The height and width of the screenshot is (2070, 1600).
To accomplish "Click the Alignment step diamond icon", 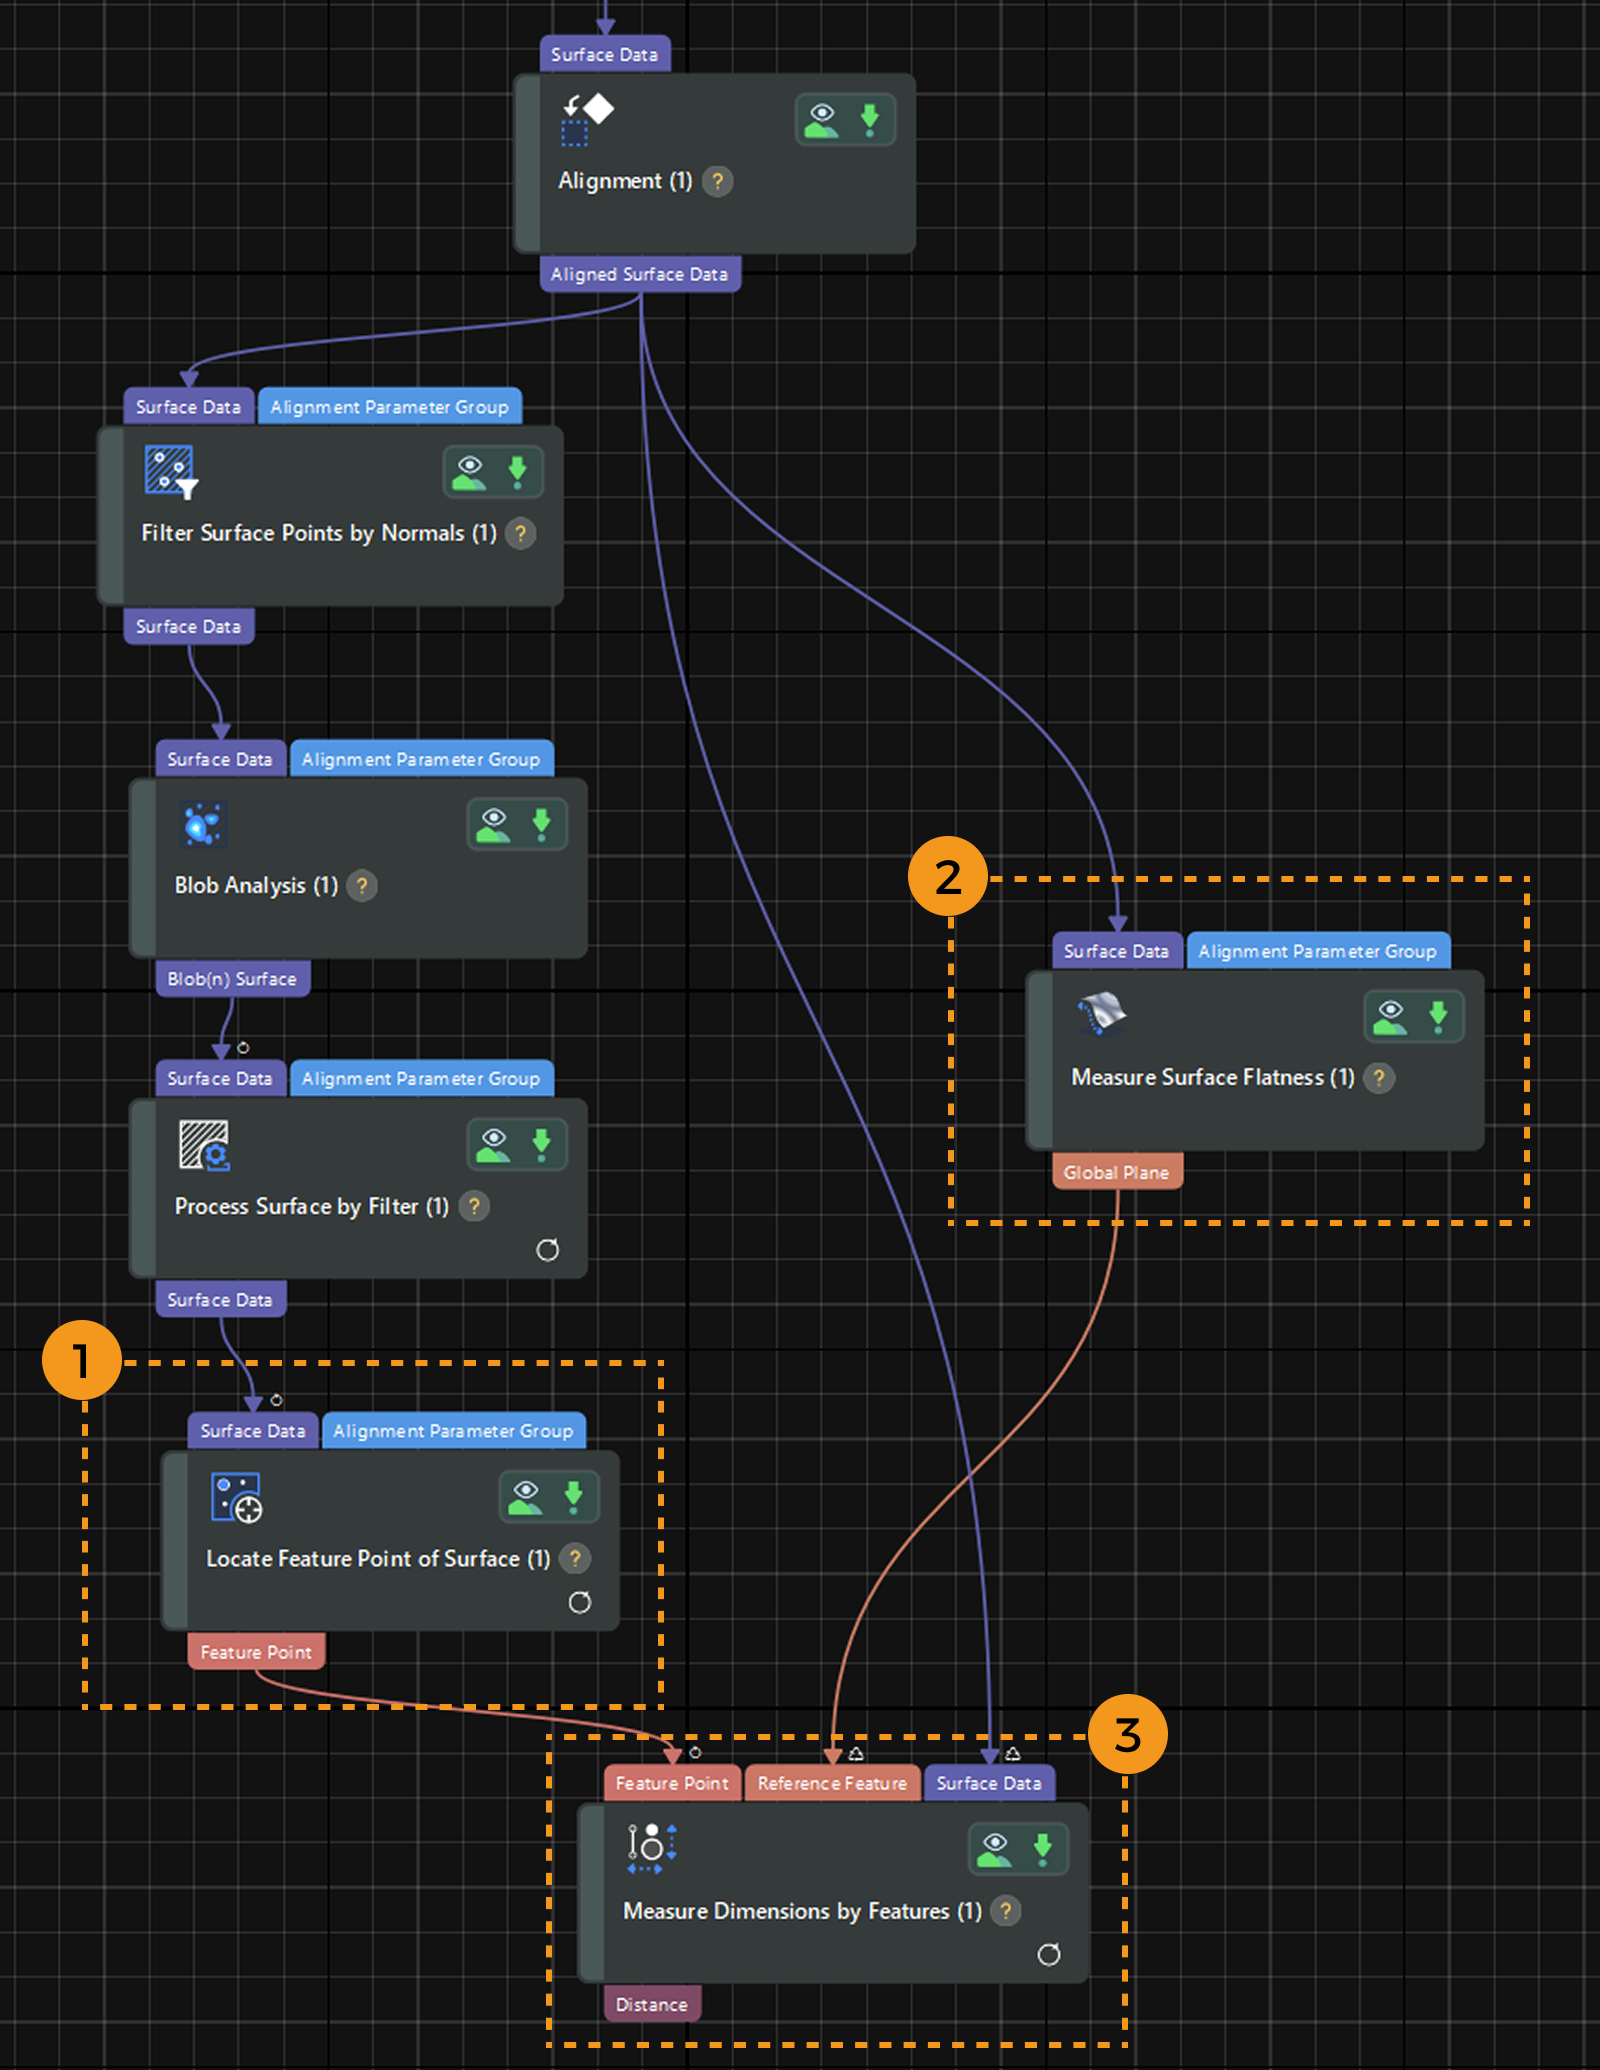I will point(587,118).
